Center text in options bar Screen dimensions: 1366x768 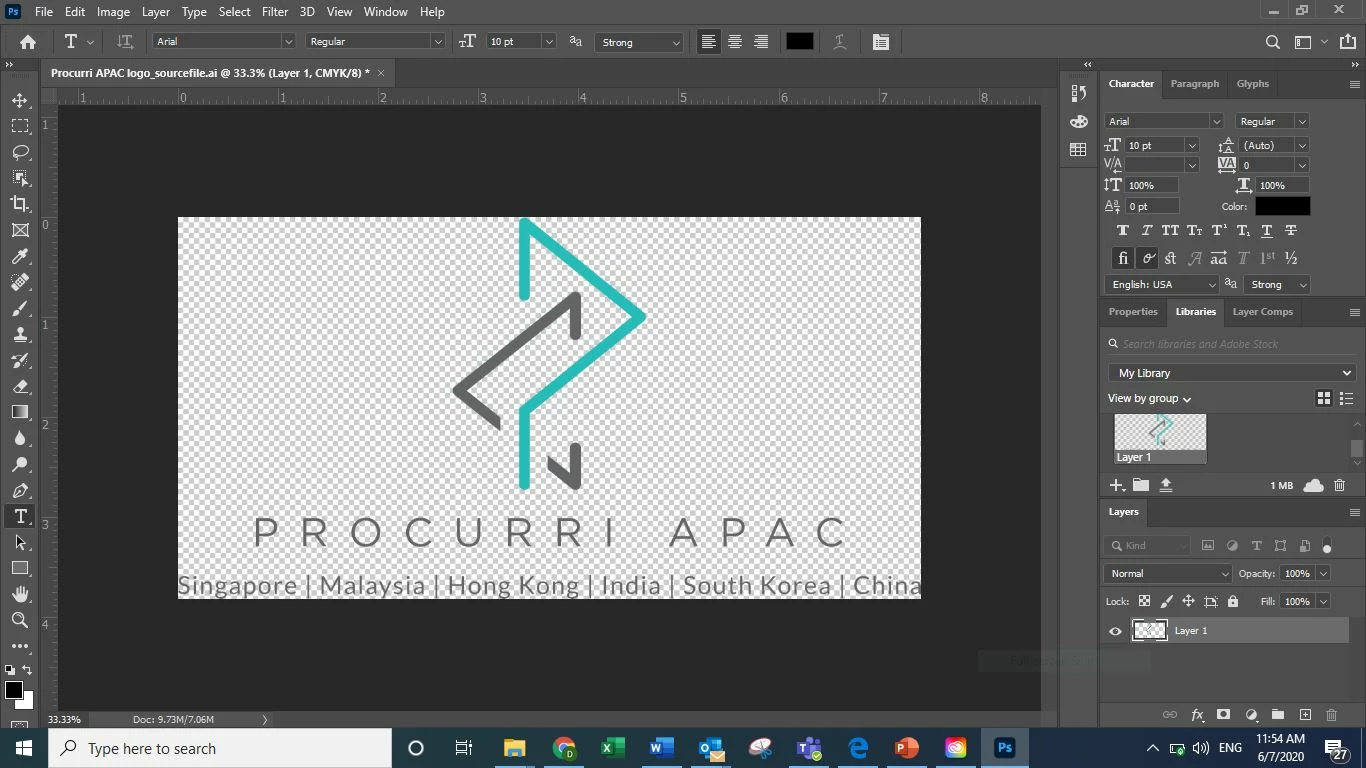coord(734,42)
